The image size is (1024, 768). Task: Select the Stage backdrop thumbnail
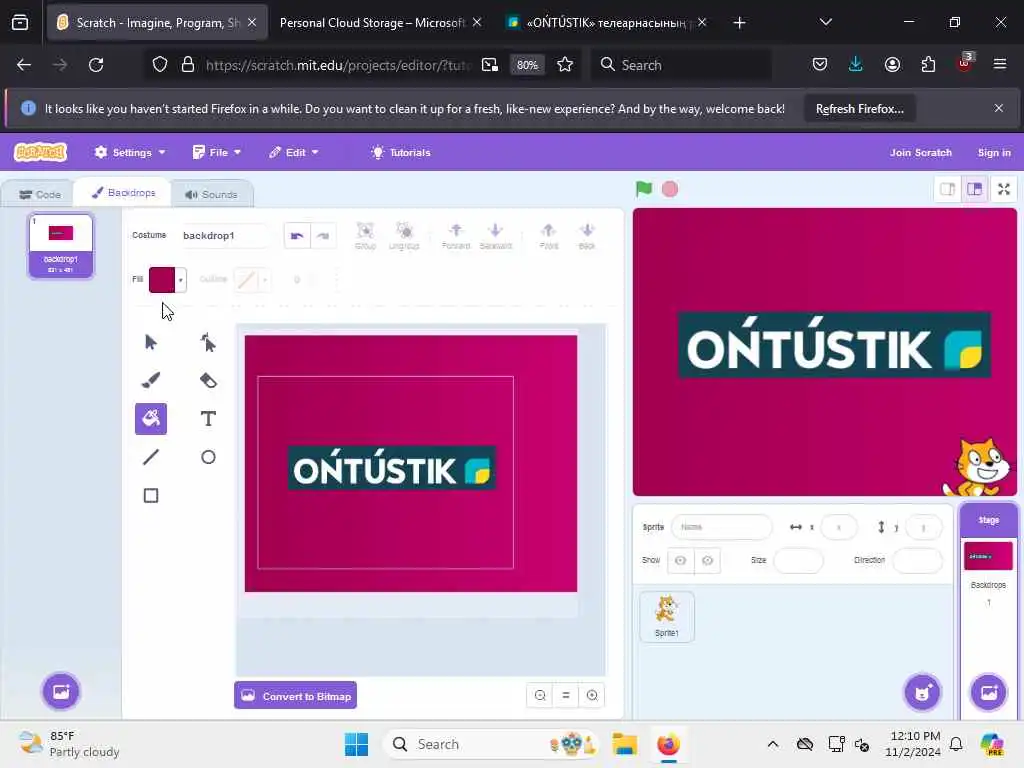(988, 556)
